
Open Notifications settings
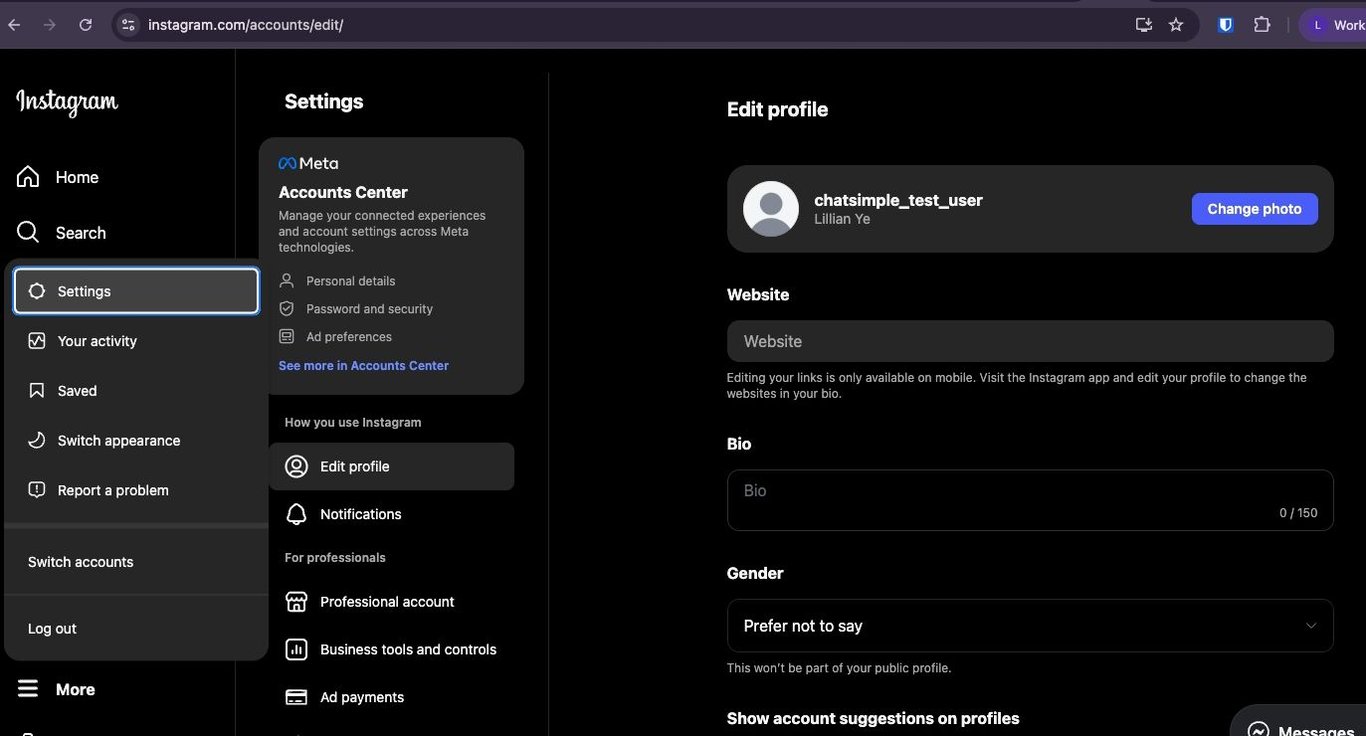pos(360,514)
